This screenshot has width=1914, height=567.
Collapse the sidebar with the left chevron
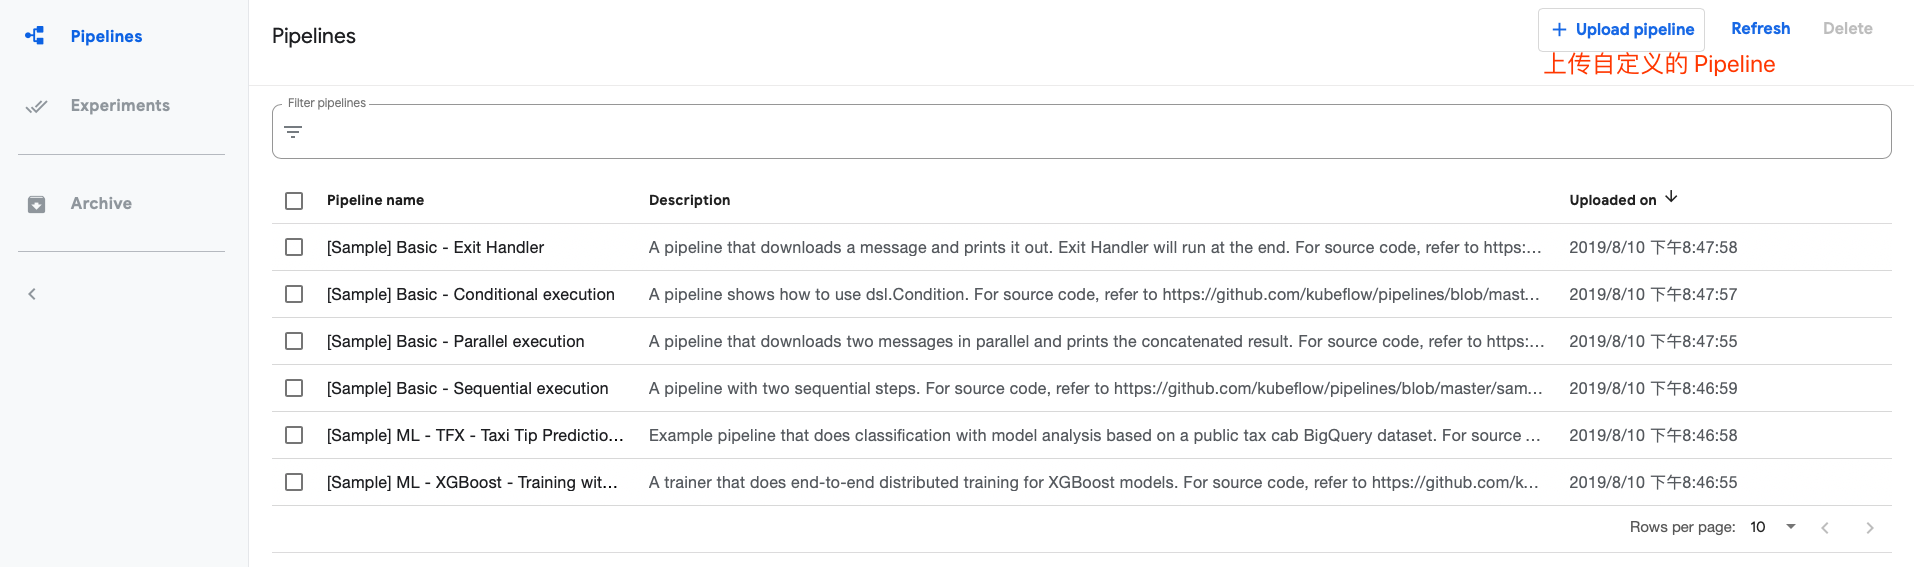click(32, 294)
